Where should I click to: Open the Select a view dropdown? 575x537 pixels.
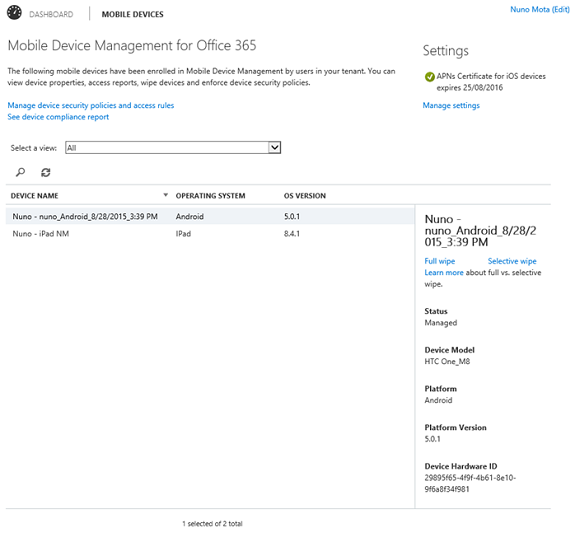pos(173,147)
